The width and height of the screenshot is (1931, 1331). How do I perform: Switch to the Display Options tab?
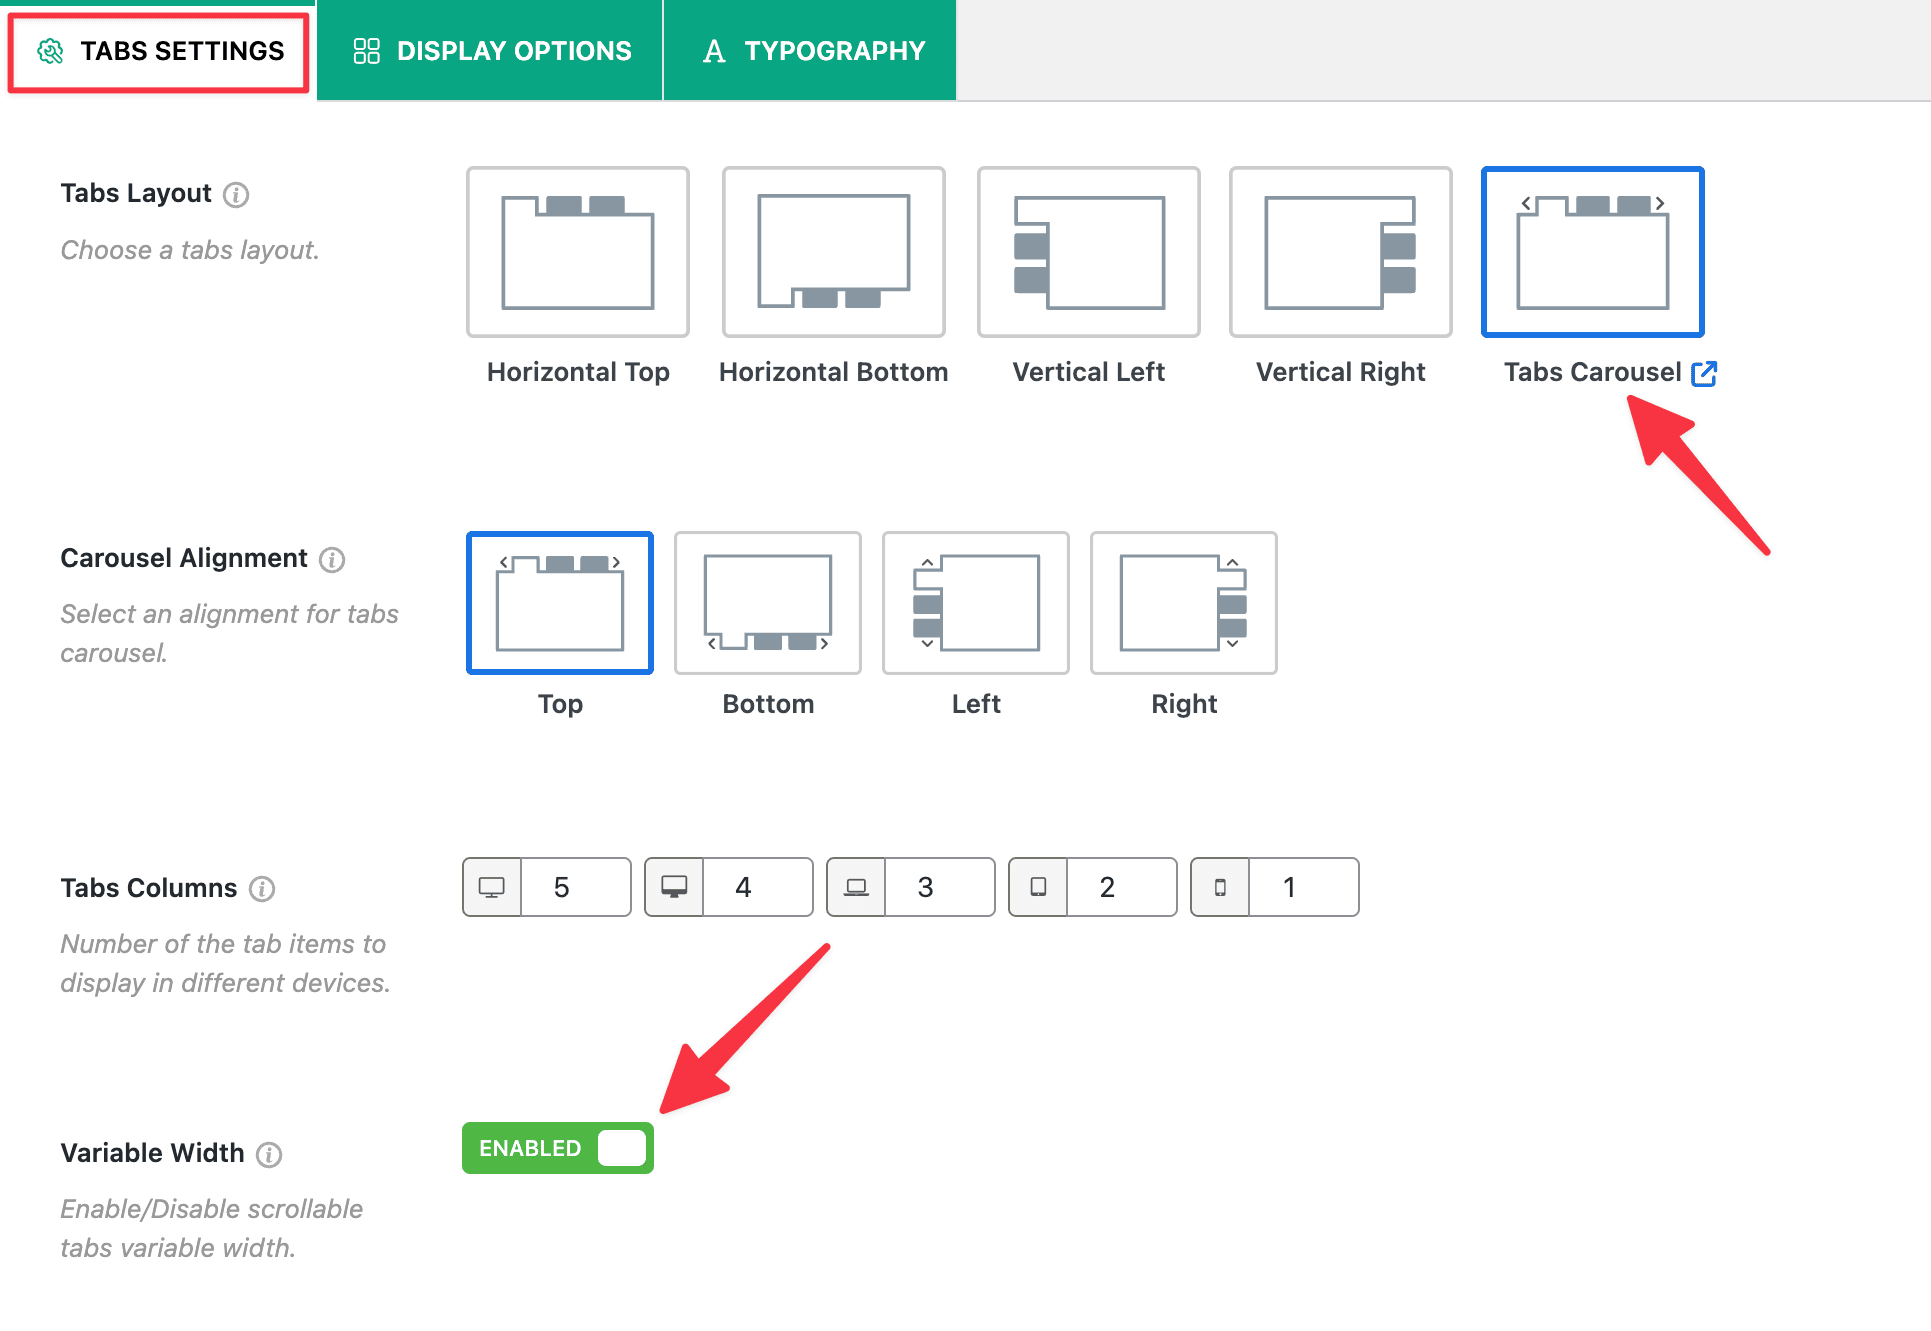tap(489, 50)
